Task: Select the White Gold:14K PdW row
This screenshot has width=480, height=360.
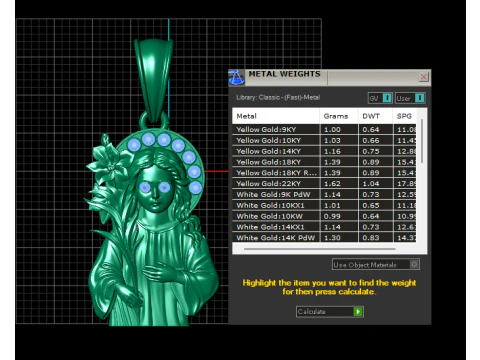Action: (x=324, y=238)
